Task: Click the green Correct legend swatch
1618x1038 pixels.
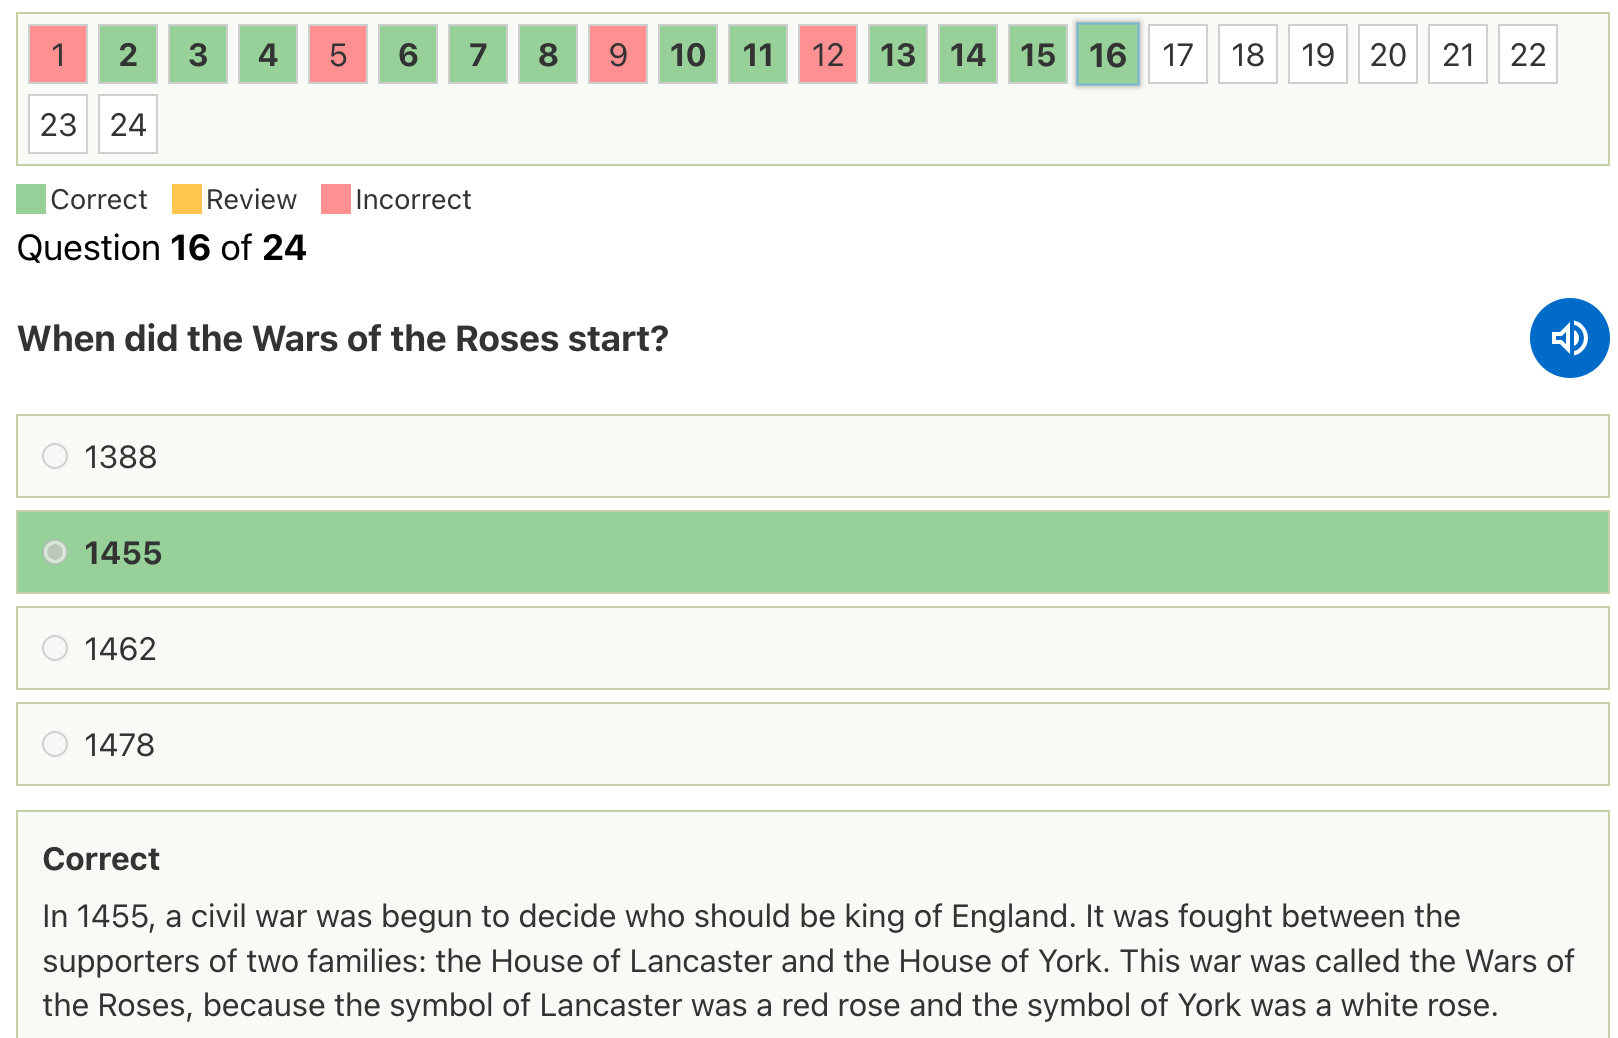Action: (31, 199)
